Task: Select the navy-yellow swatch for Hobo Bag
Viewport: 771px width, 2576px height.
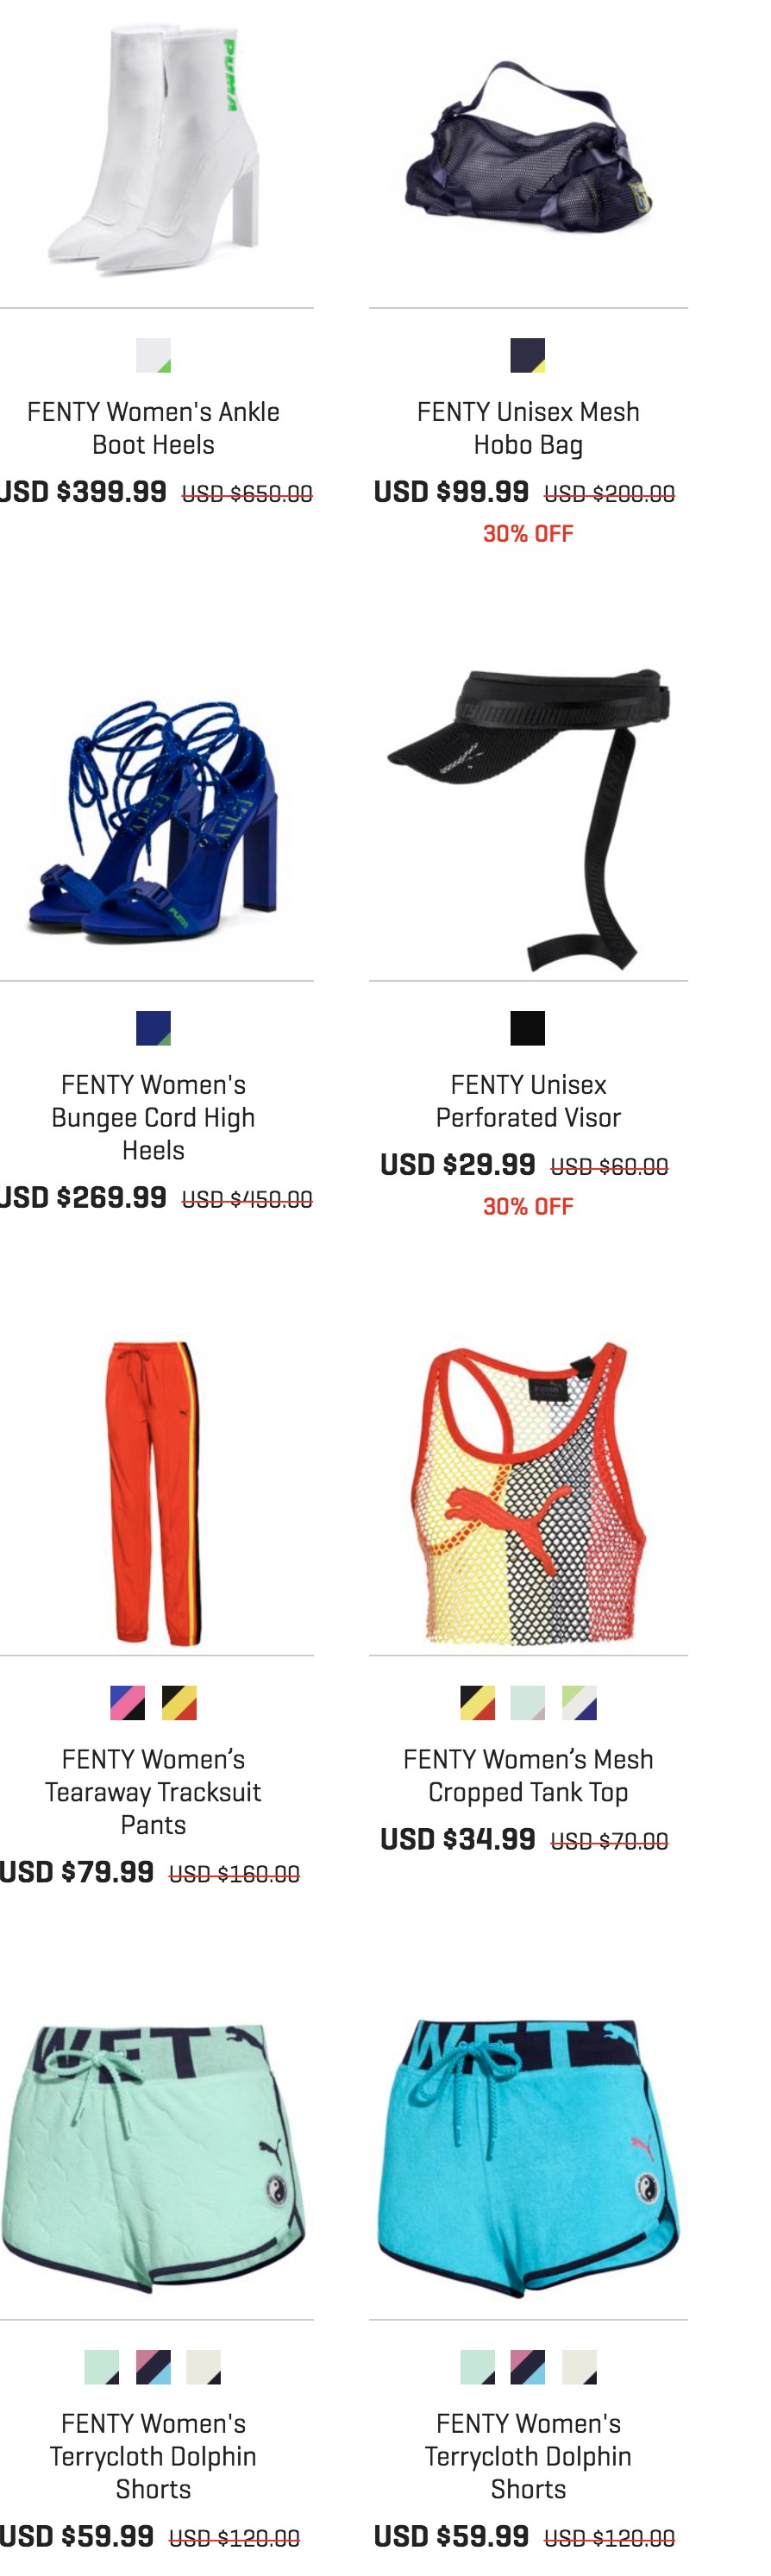Action: pos(528,355)
